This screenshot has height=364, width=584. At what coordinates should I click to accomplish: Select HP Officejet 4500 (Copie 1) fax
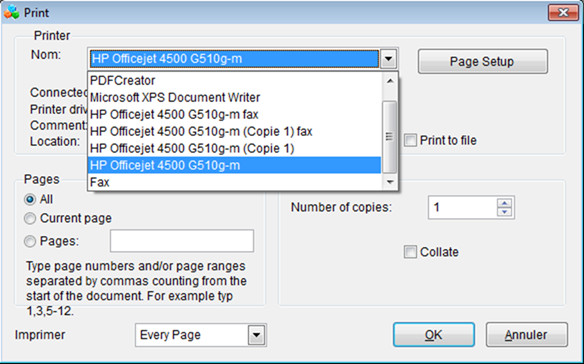tap(235, 132)
